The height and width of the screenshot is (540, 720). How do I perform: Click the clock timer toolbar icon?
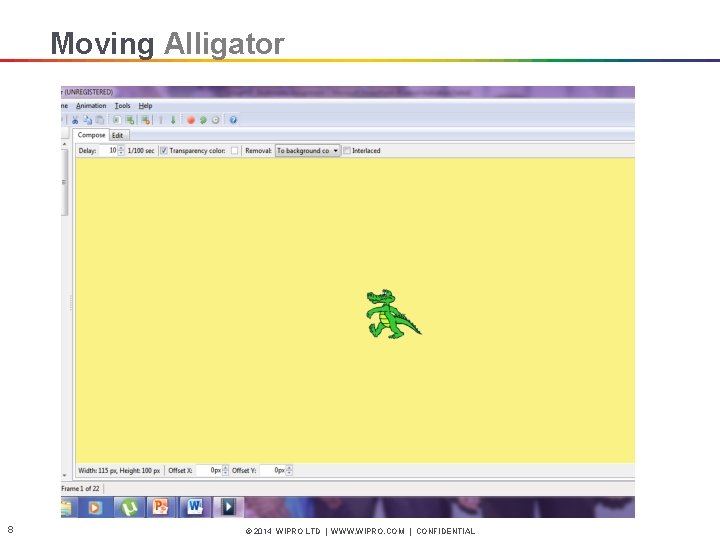[215, 120]
